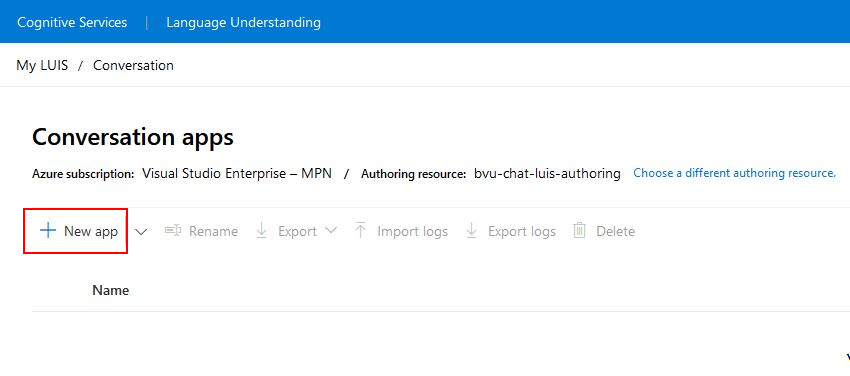The image size is (850, 376).
Task: Open Cognitive Services in the top bar
Action: tap(72, 22)
